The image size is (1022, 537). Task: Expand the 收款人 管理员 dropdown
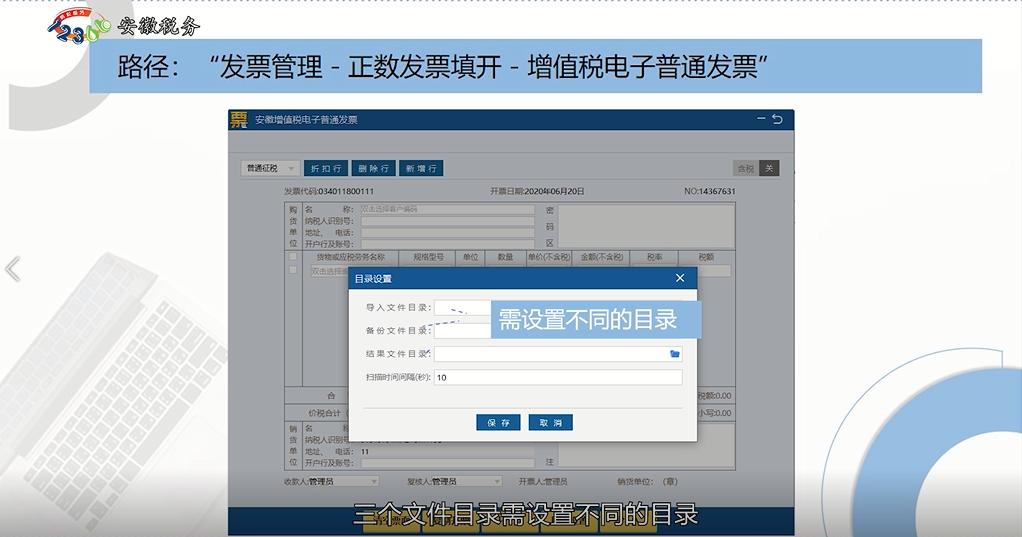(343, 481)
